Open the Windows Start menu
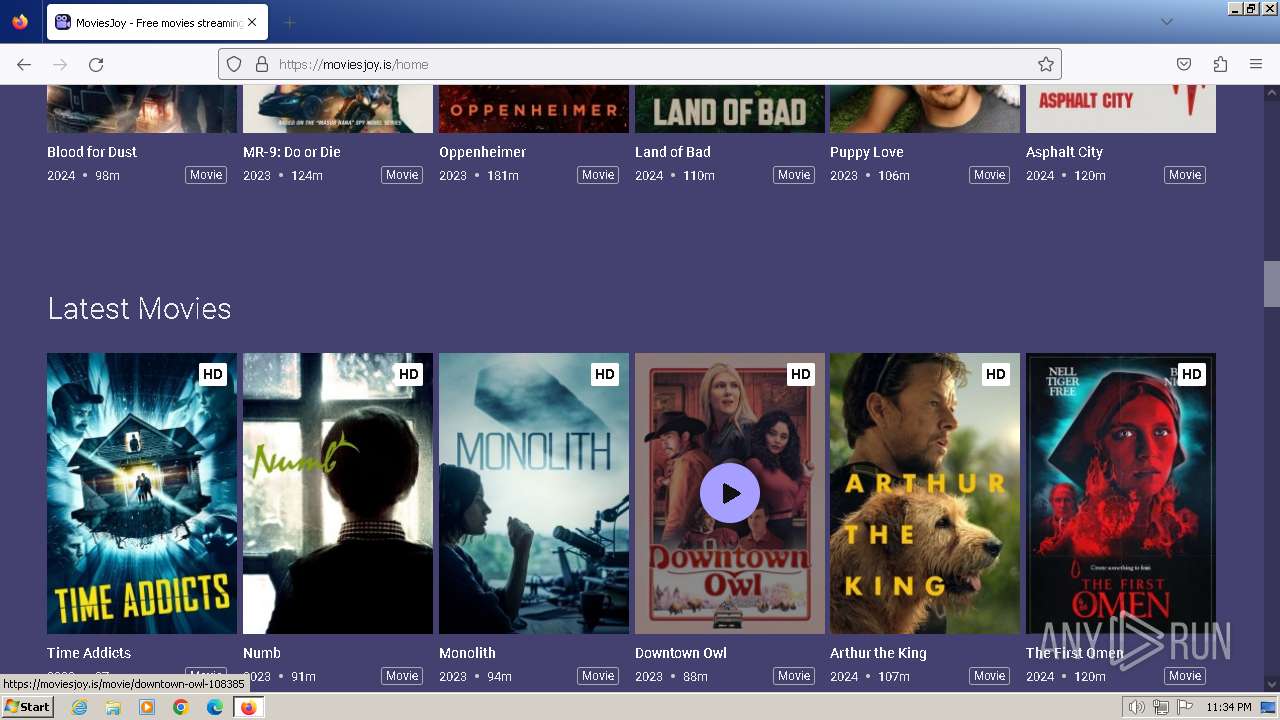The width and height of the screenshot is (1280, 720). click(x=28, y=707)
